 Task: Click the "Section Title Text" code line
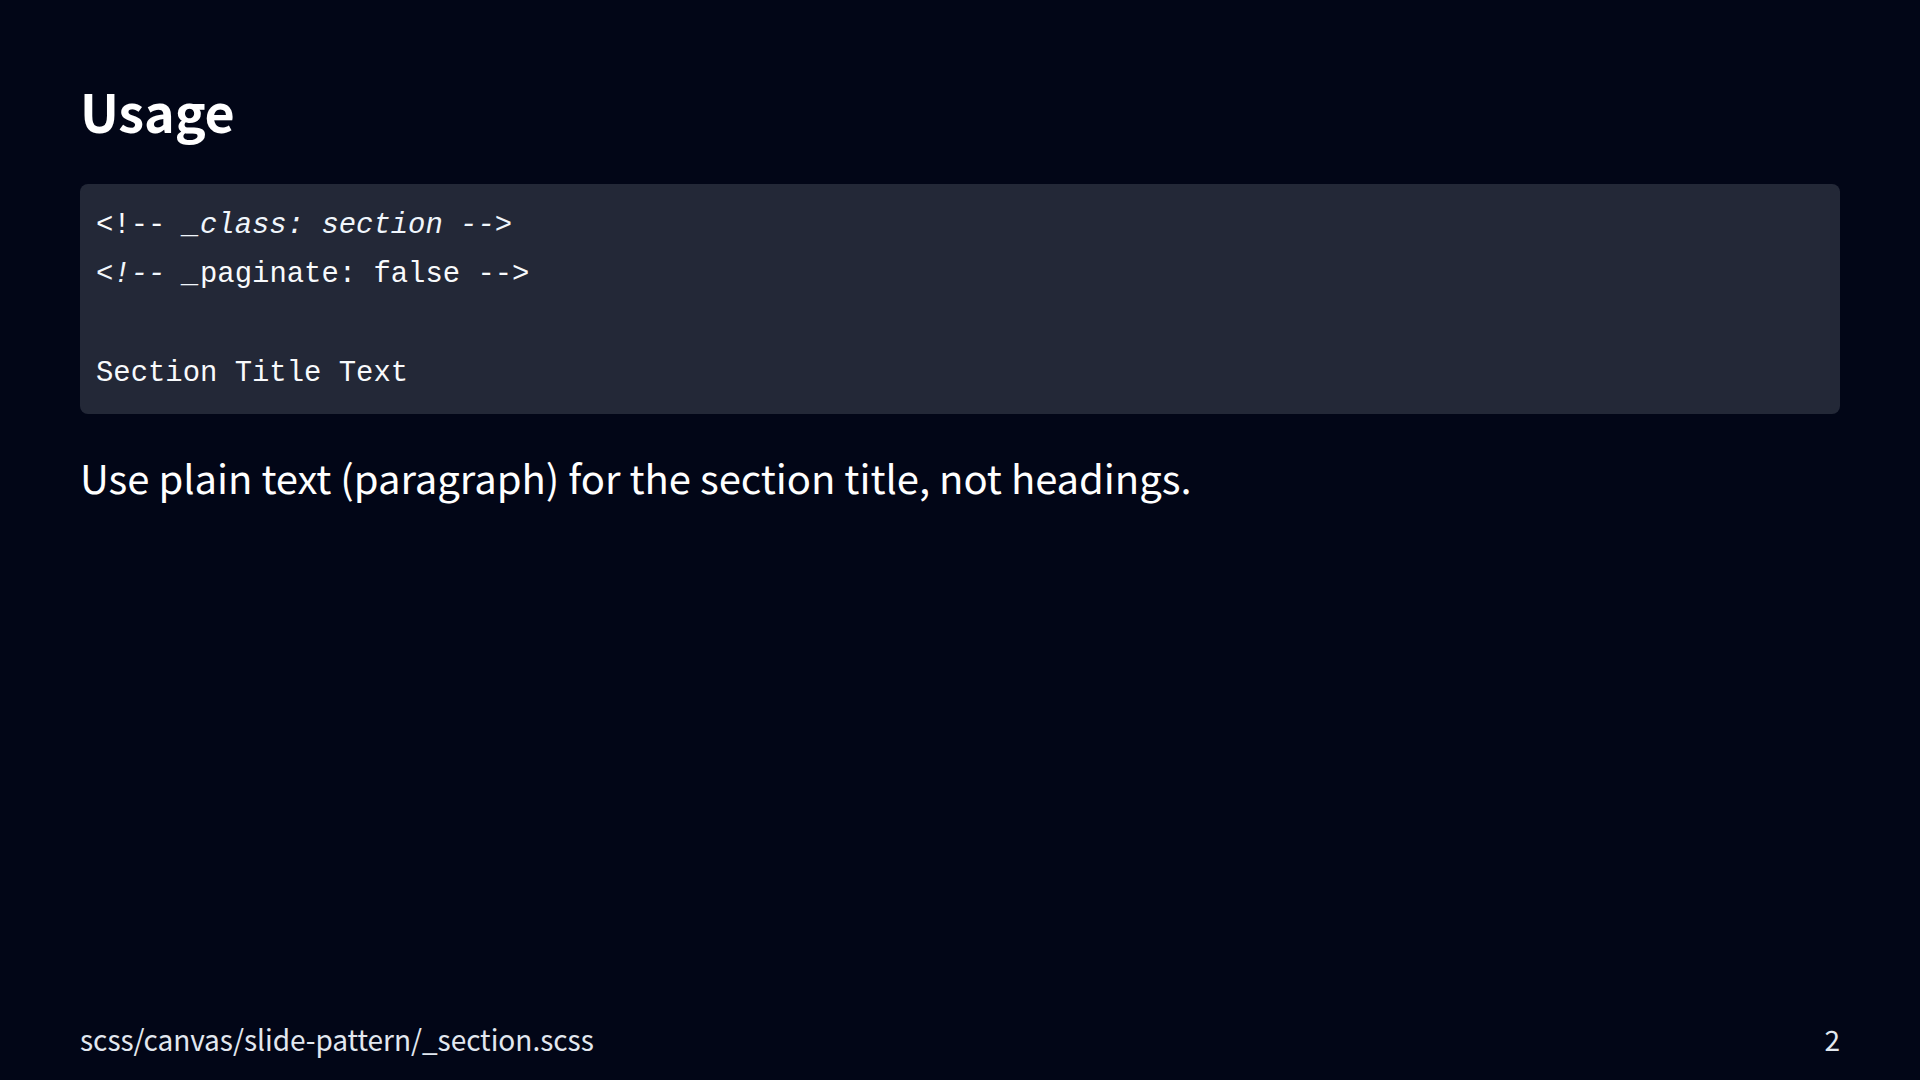tap(251, 372)
